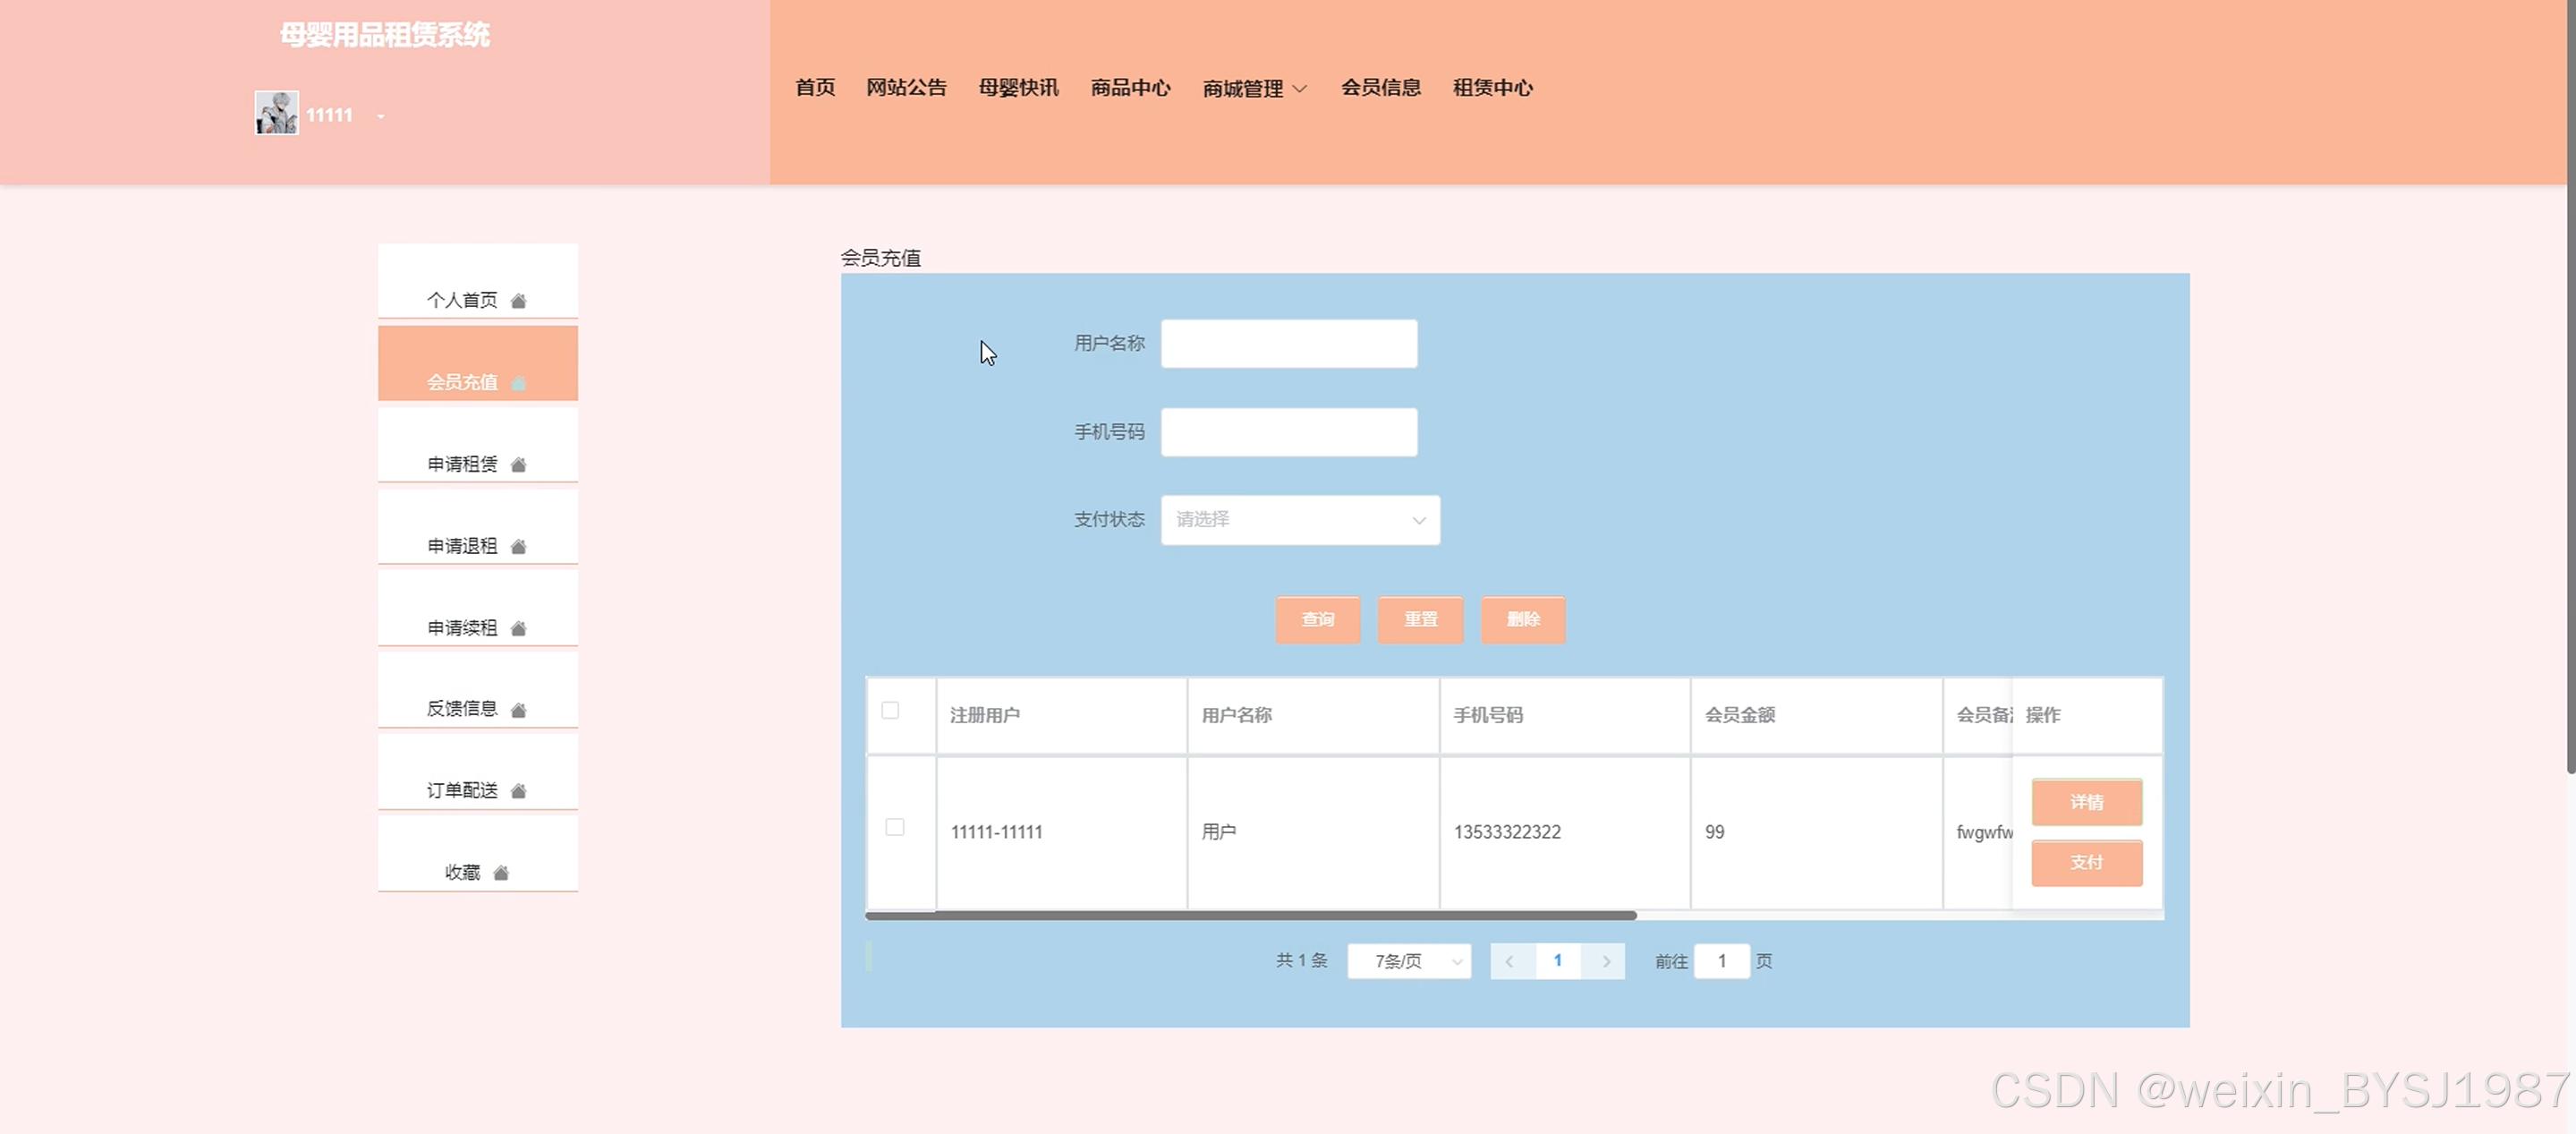Click home icon beside 个人首页
Screen dimensions: 2576x1134
point(518,301)
